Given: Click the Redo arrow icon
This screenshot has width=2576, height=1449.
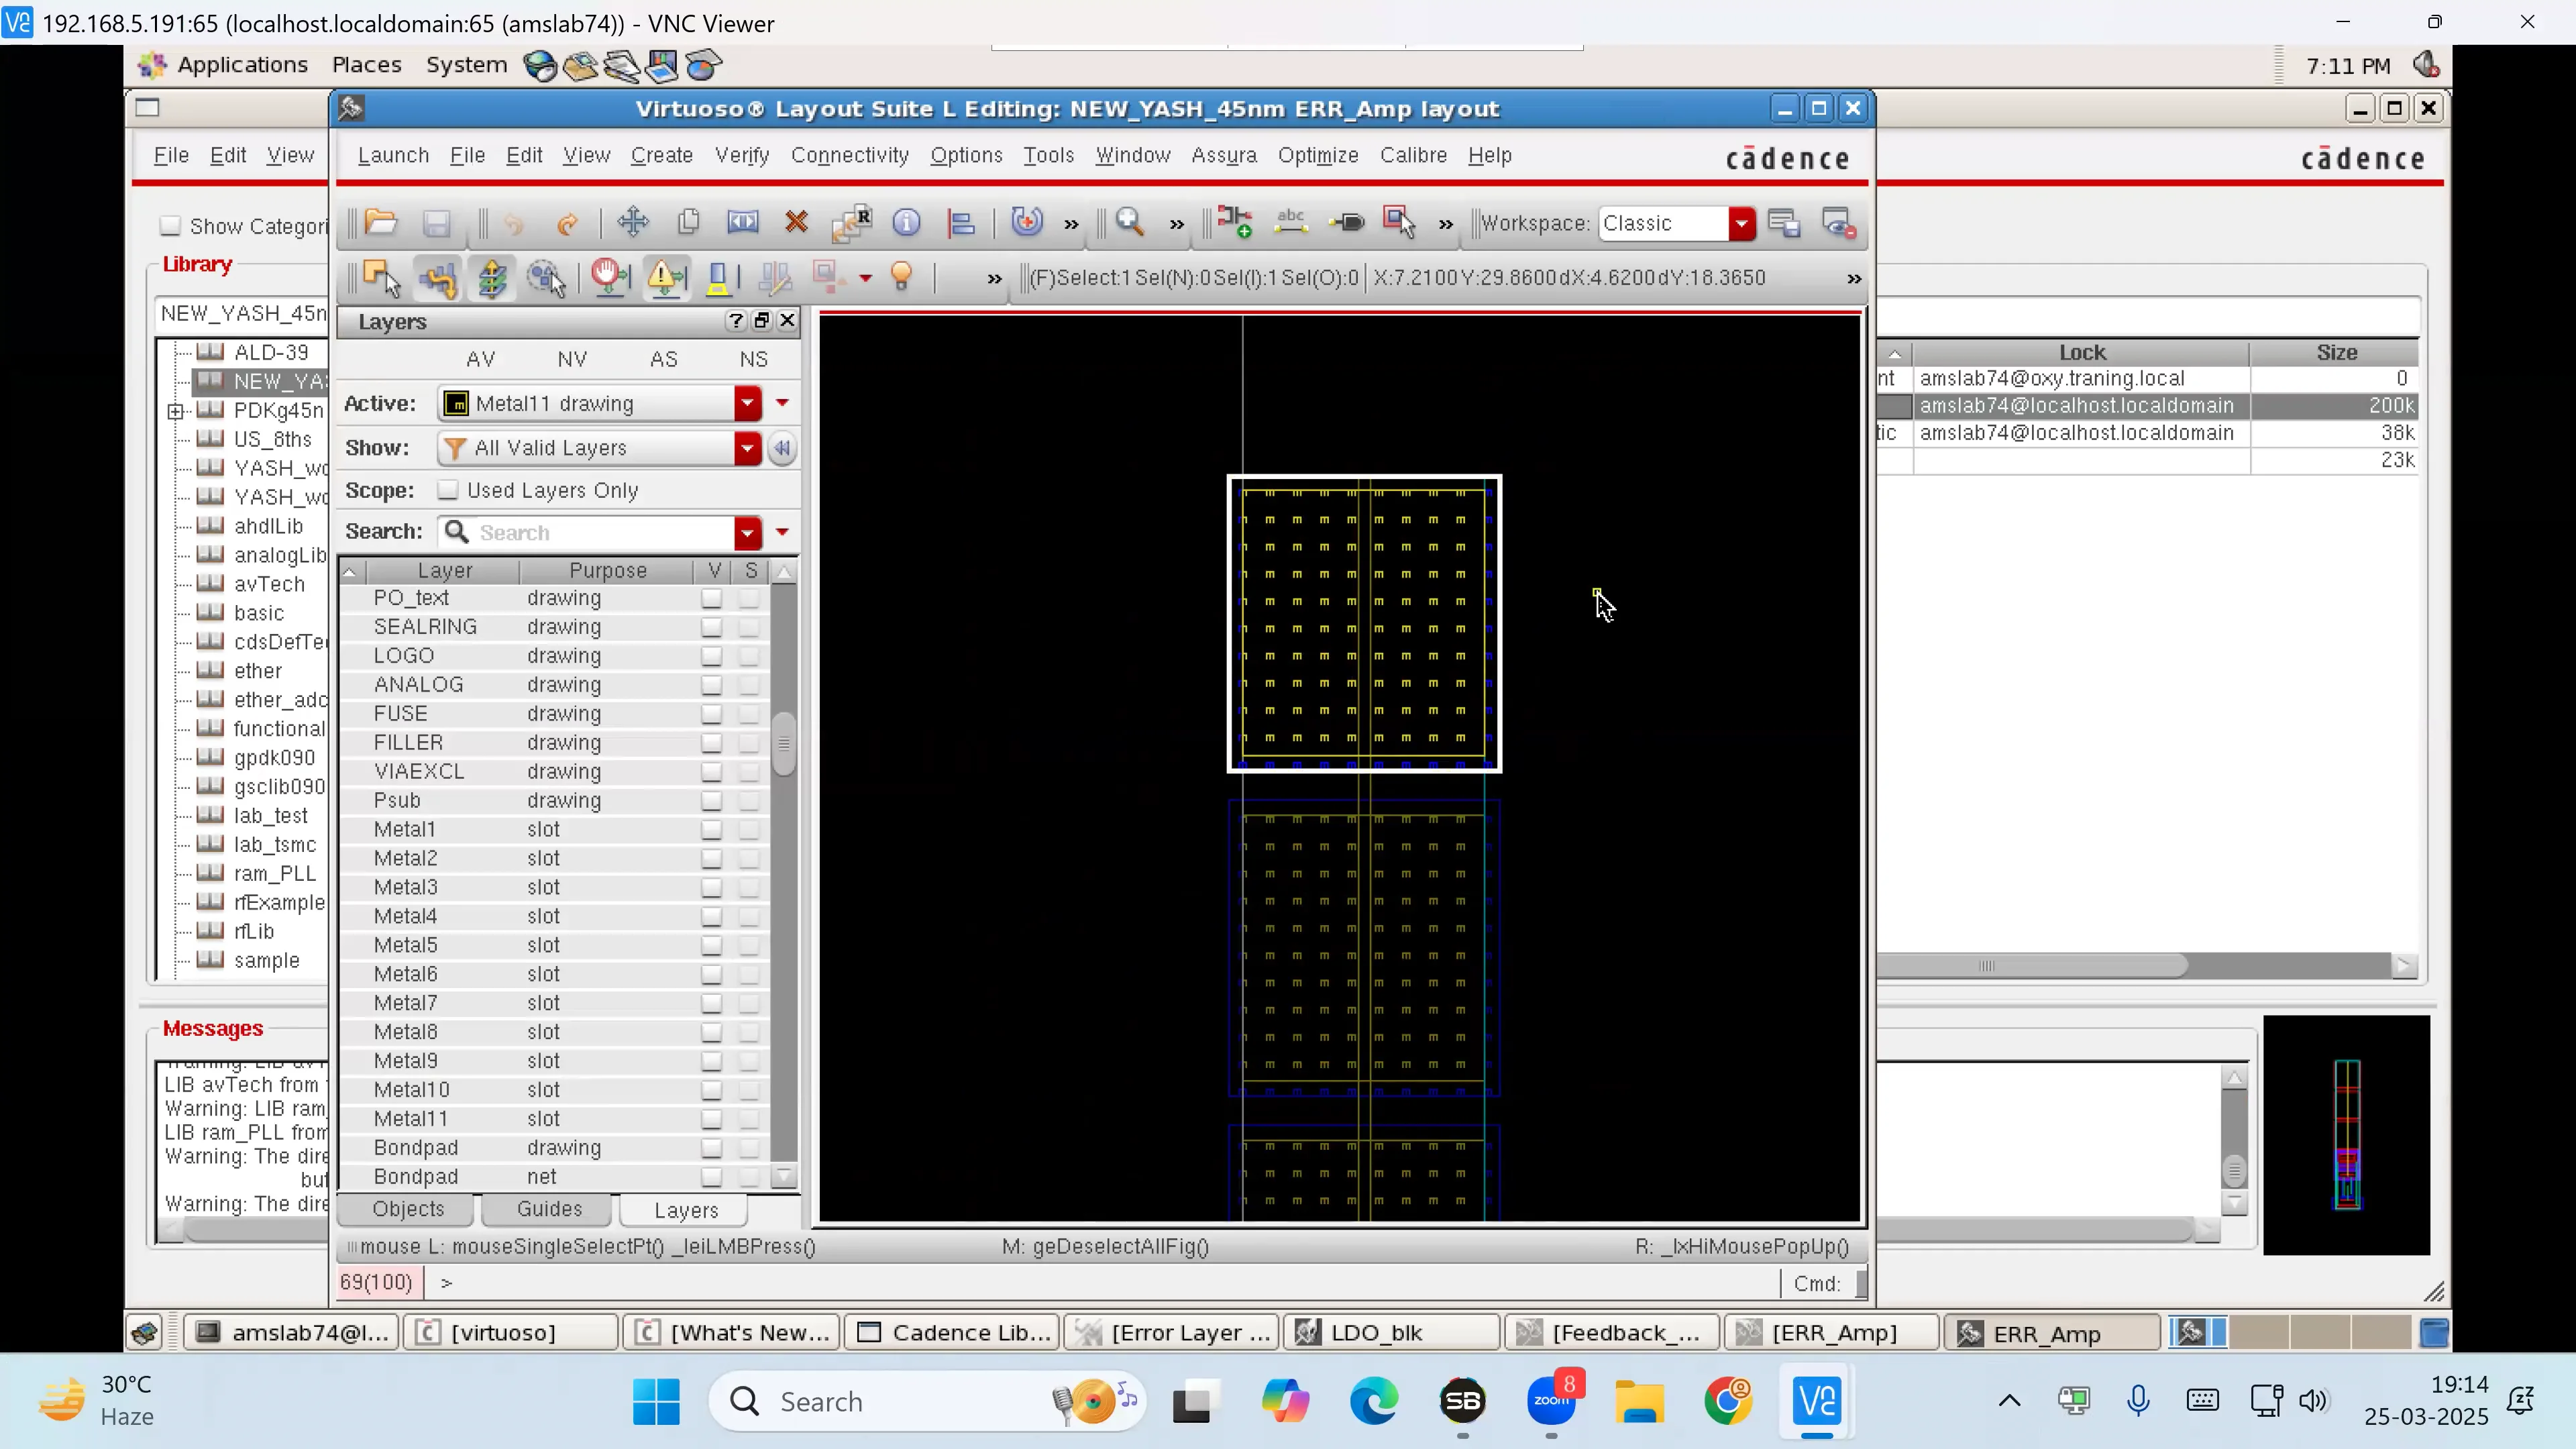Looking at the screenshot, I should [x=567, y=224].
